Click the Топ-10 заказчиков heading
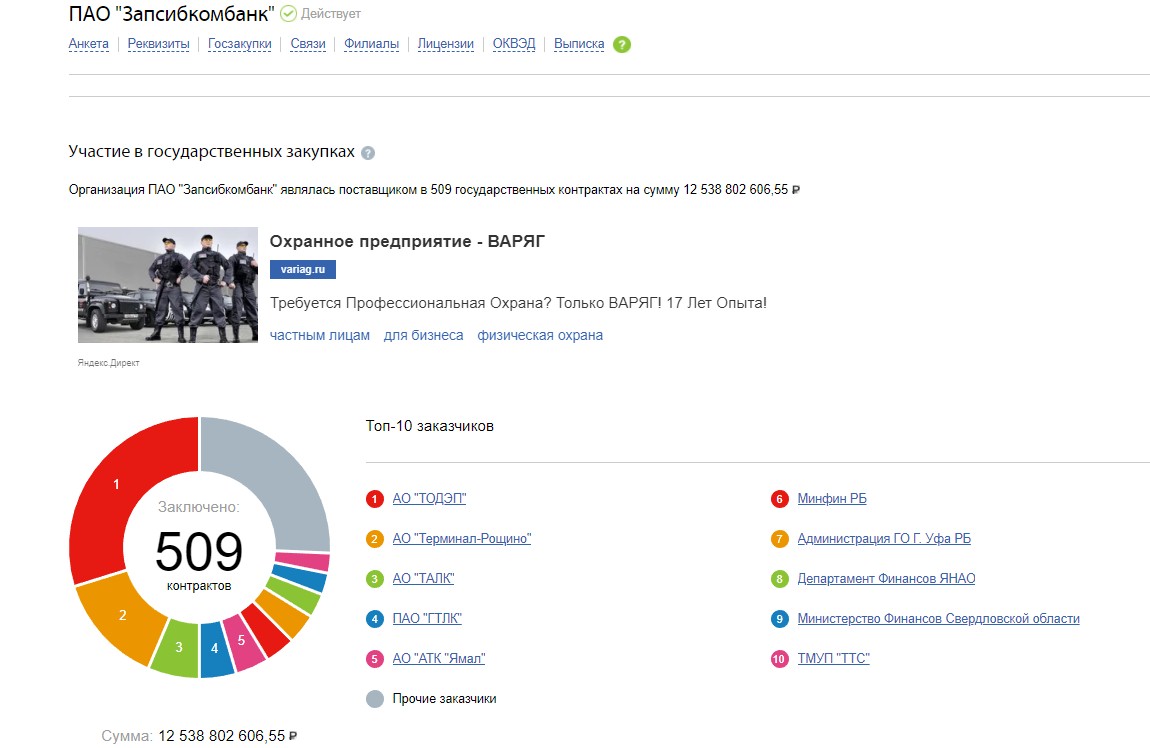Viewport: 1150px width, 748px height. pos(430,426)
